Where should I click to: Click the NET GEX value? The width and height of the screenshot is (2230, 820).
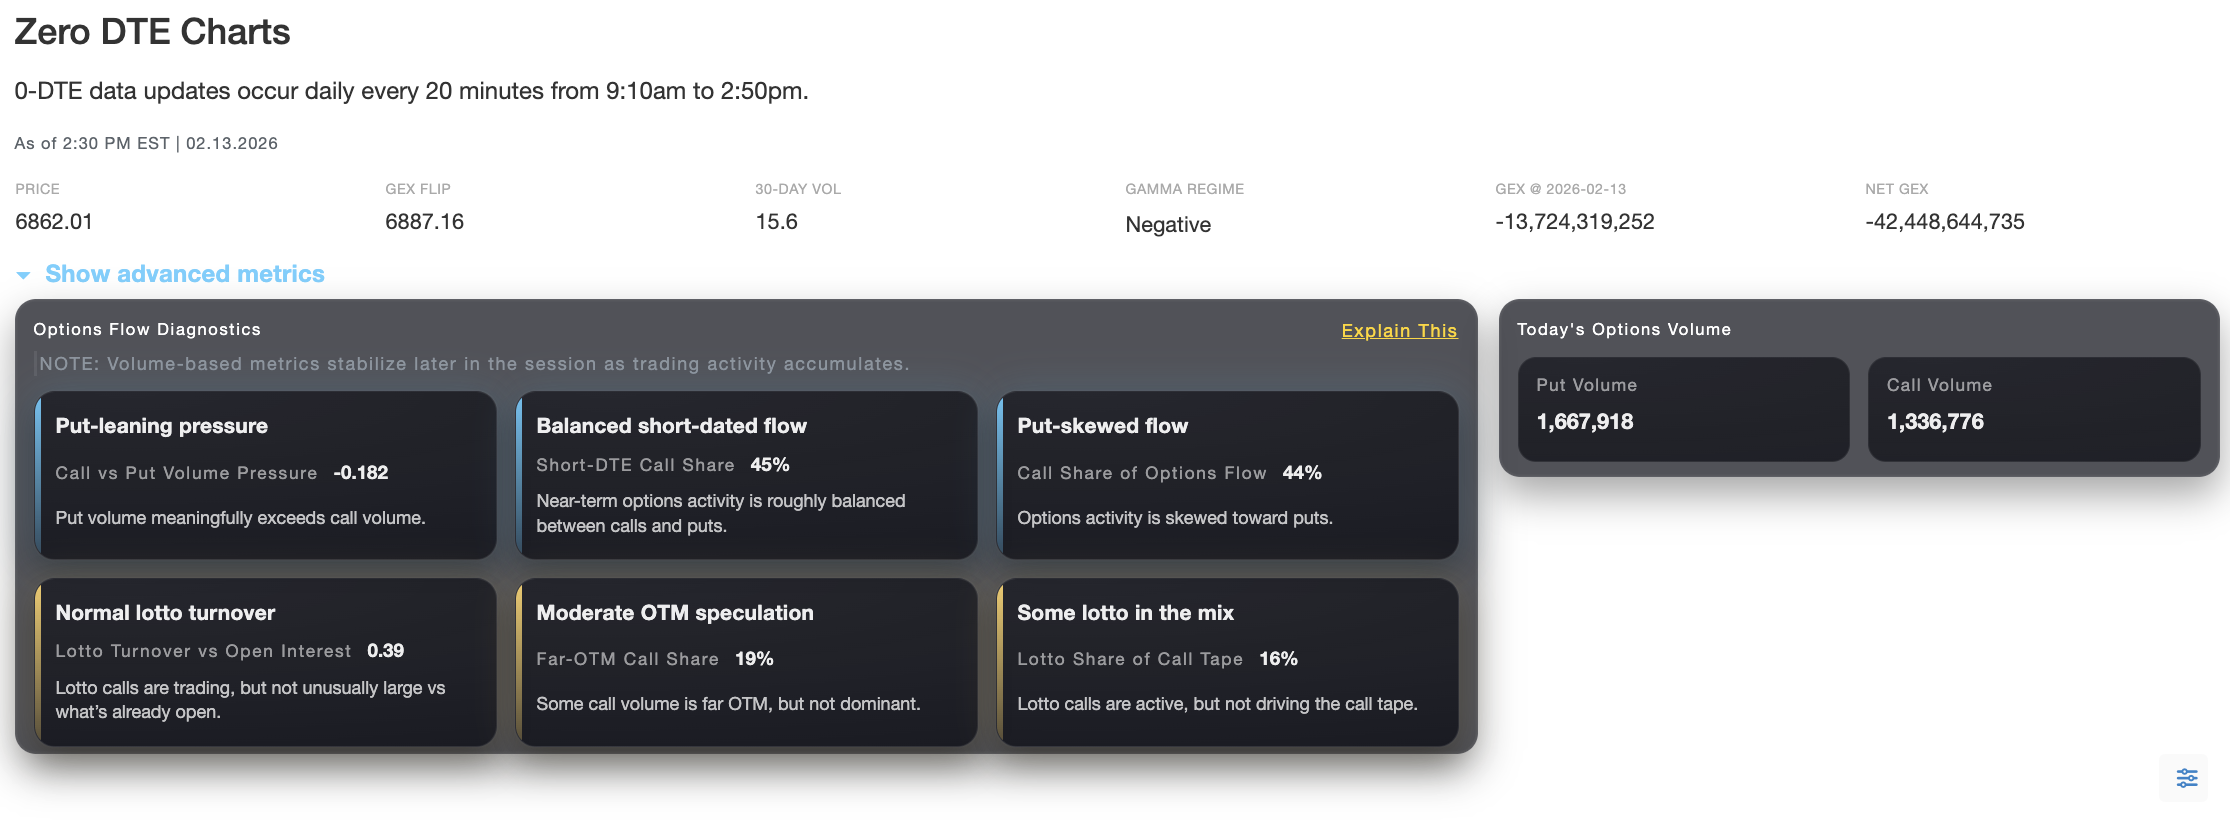[1944, 222]
